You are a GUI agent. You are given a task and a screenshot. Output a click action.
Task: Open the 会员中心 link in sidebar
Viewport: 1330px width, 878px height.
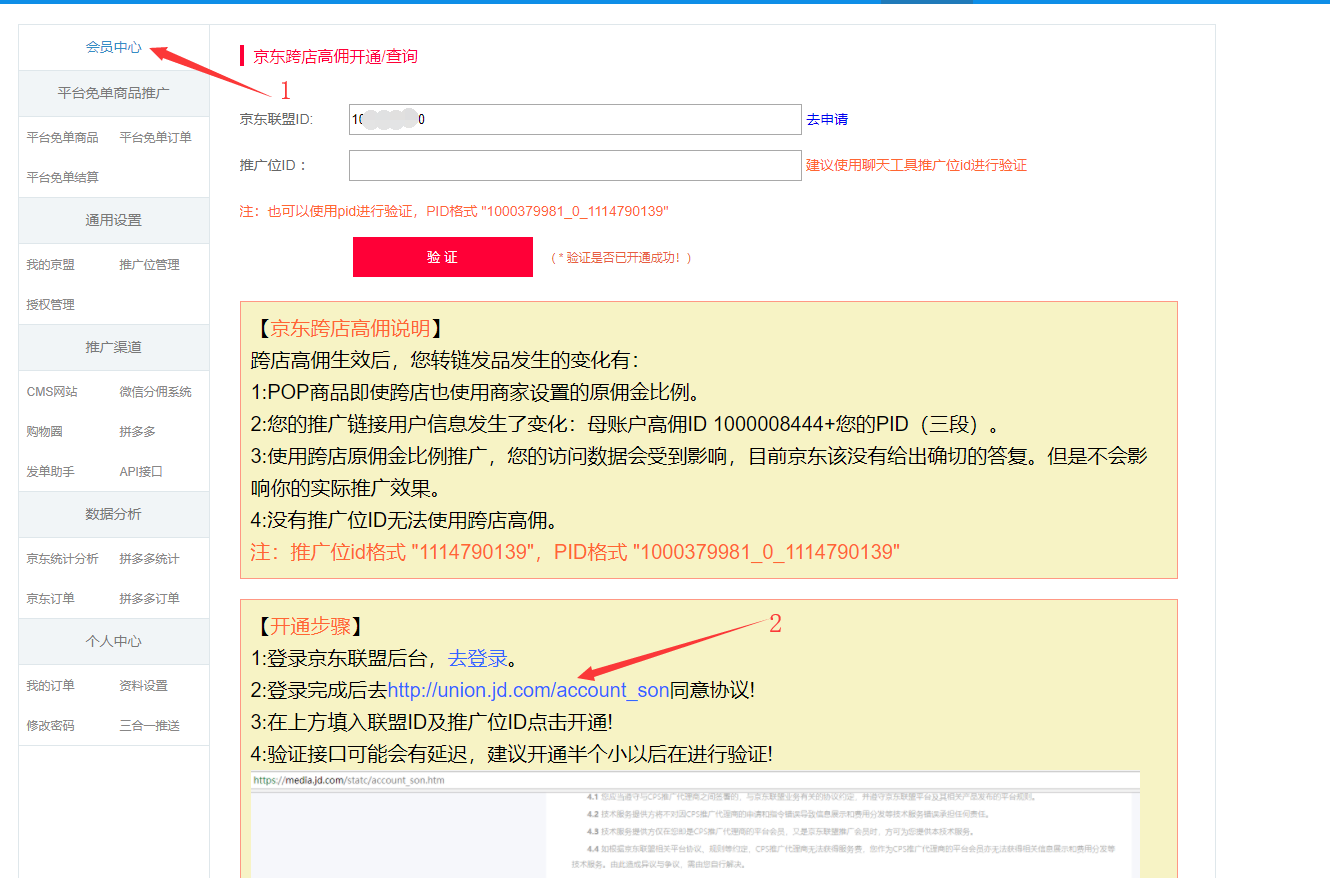tap(113, 47)
